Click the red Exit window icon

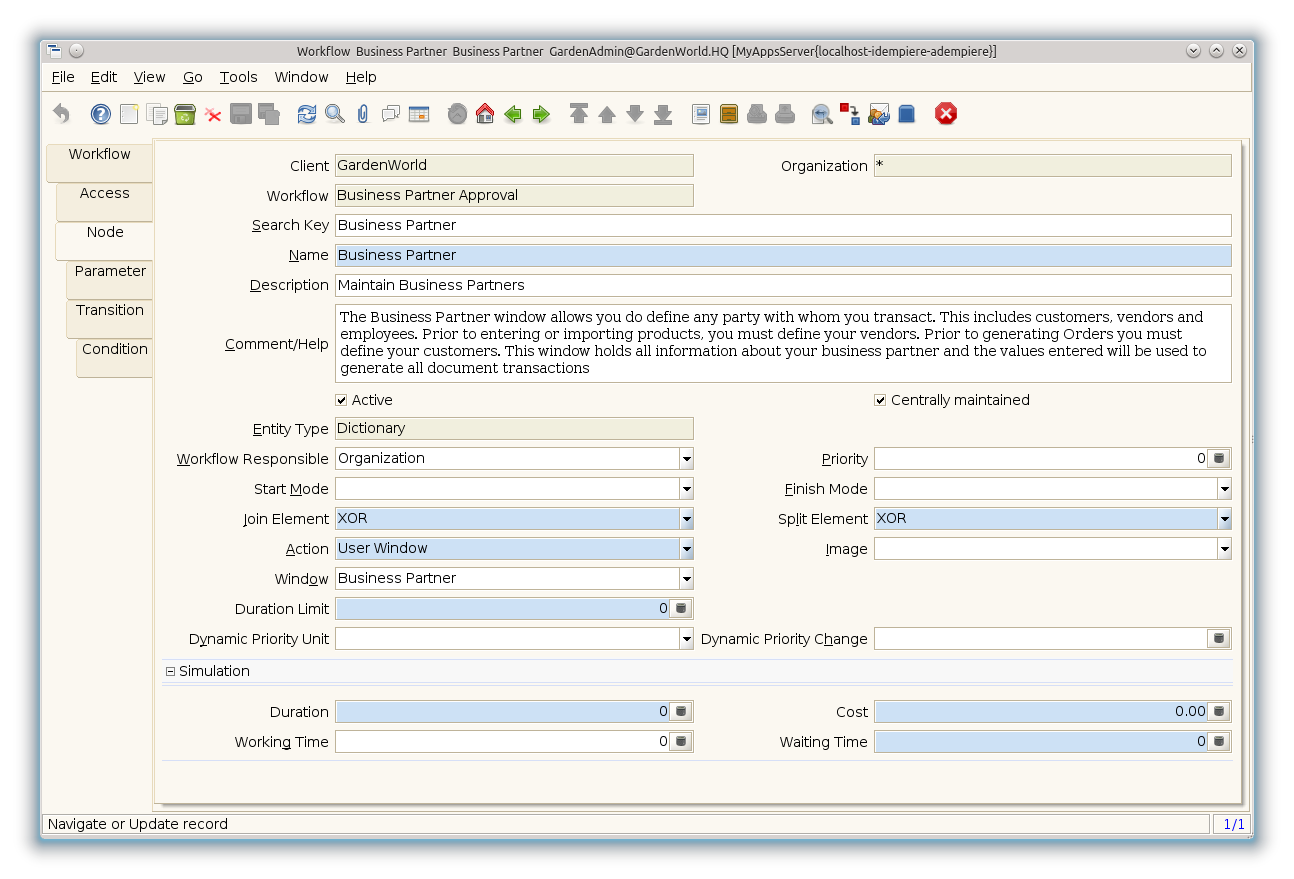[x=946, y=114]
